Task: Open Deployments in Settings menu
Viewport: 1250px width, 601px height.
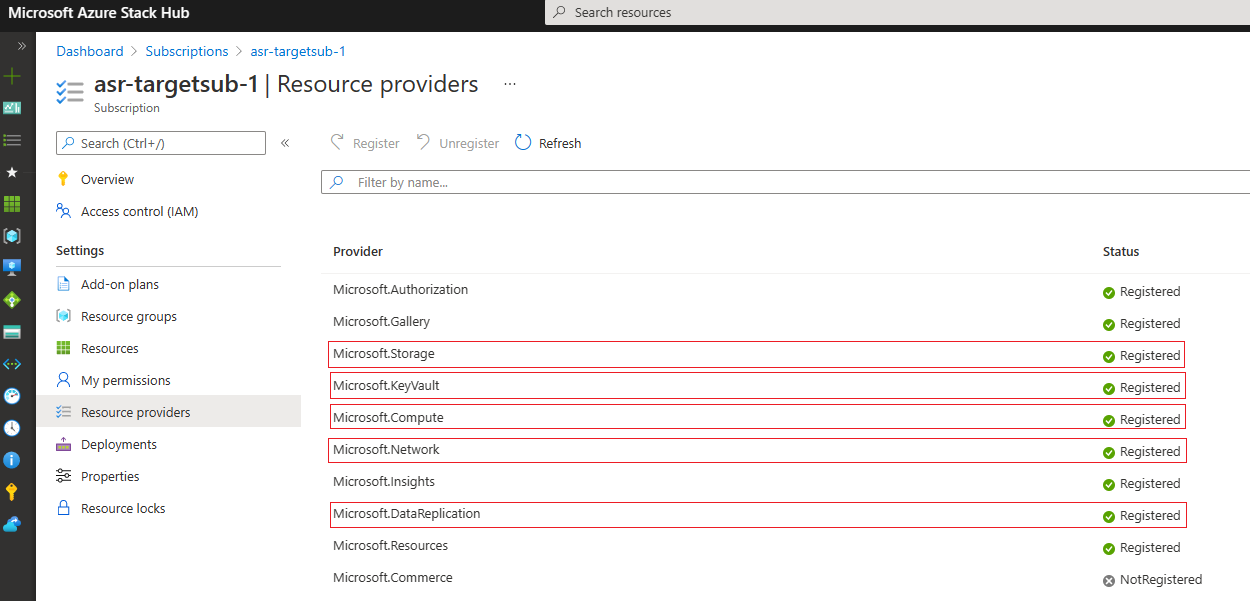Action: 118,444
